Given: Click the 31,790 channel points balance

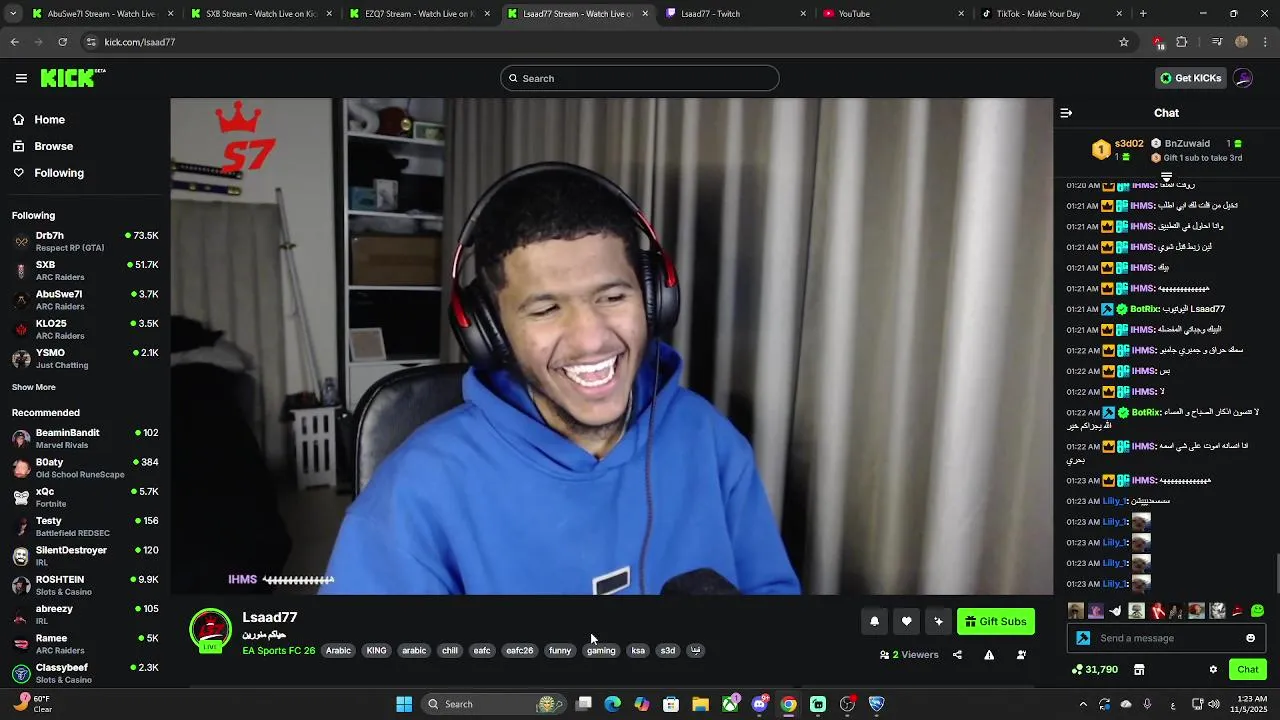Looking at the screenshot, I should pos(1095,670).
